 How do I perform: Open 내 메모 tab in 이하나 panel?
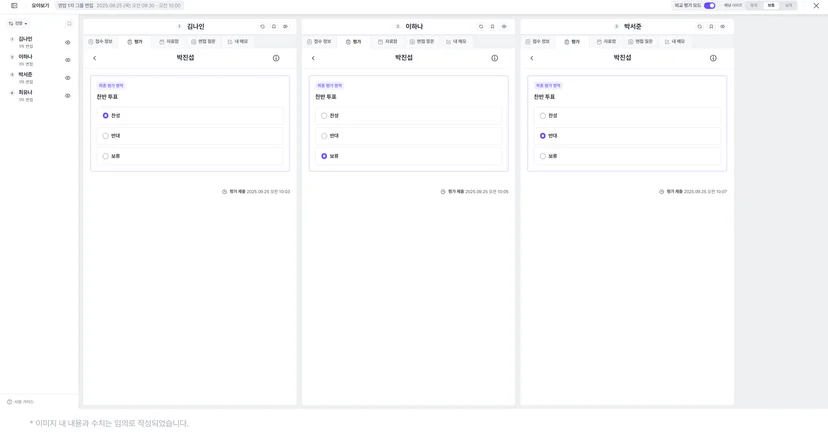456,41
